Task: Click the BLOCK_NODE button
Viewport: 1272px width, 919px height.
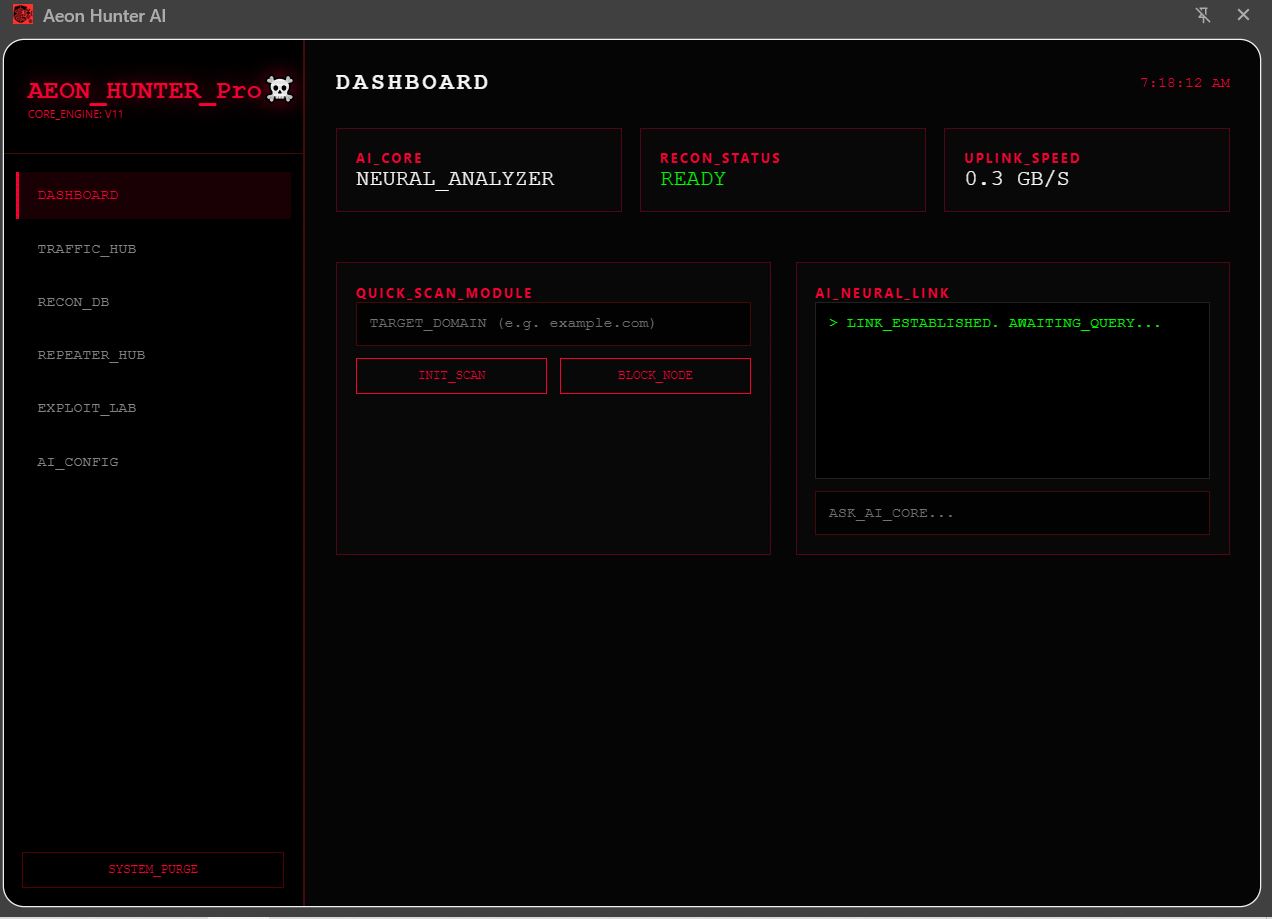Action: click(655, 376)
